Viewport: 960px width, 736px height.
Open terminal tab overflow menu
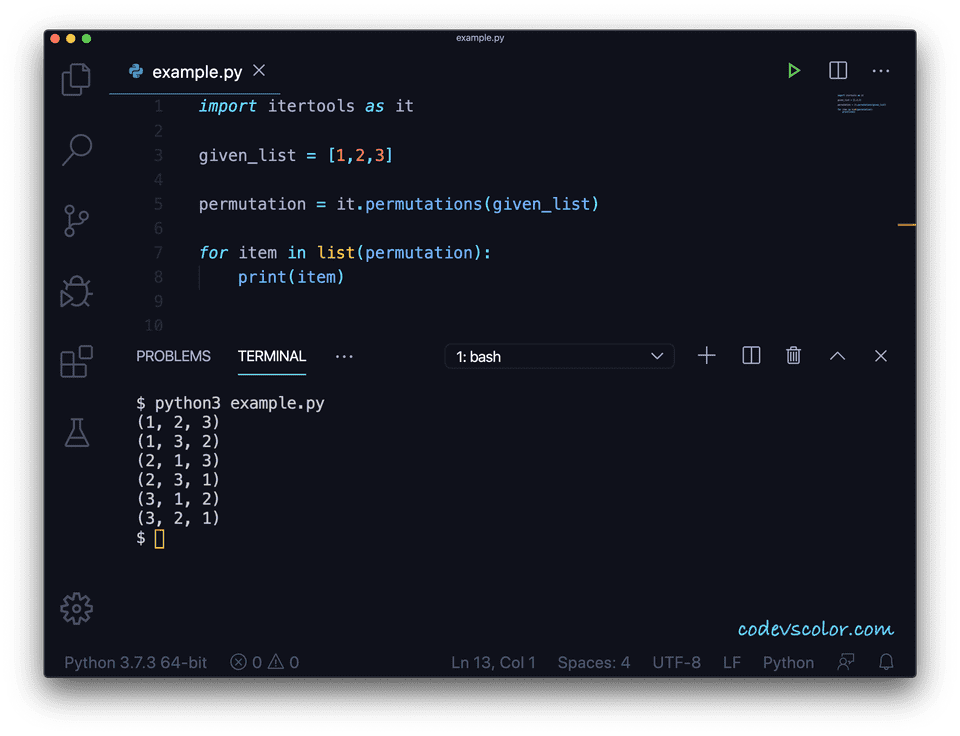click(x=344, y=357)
